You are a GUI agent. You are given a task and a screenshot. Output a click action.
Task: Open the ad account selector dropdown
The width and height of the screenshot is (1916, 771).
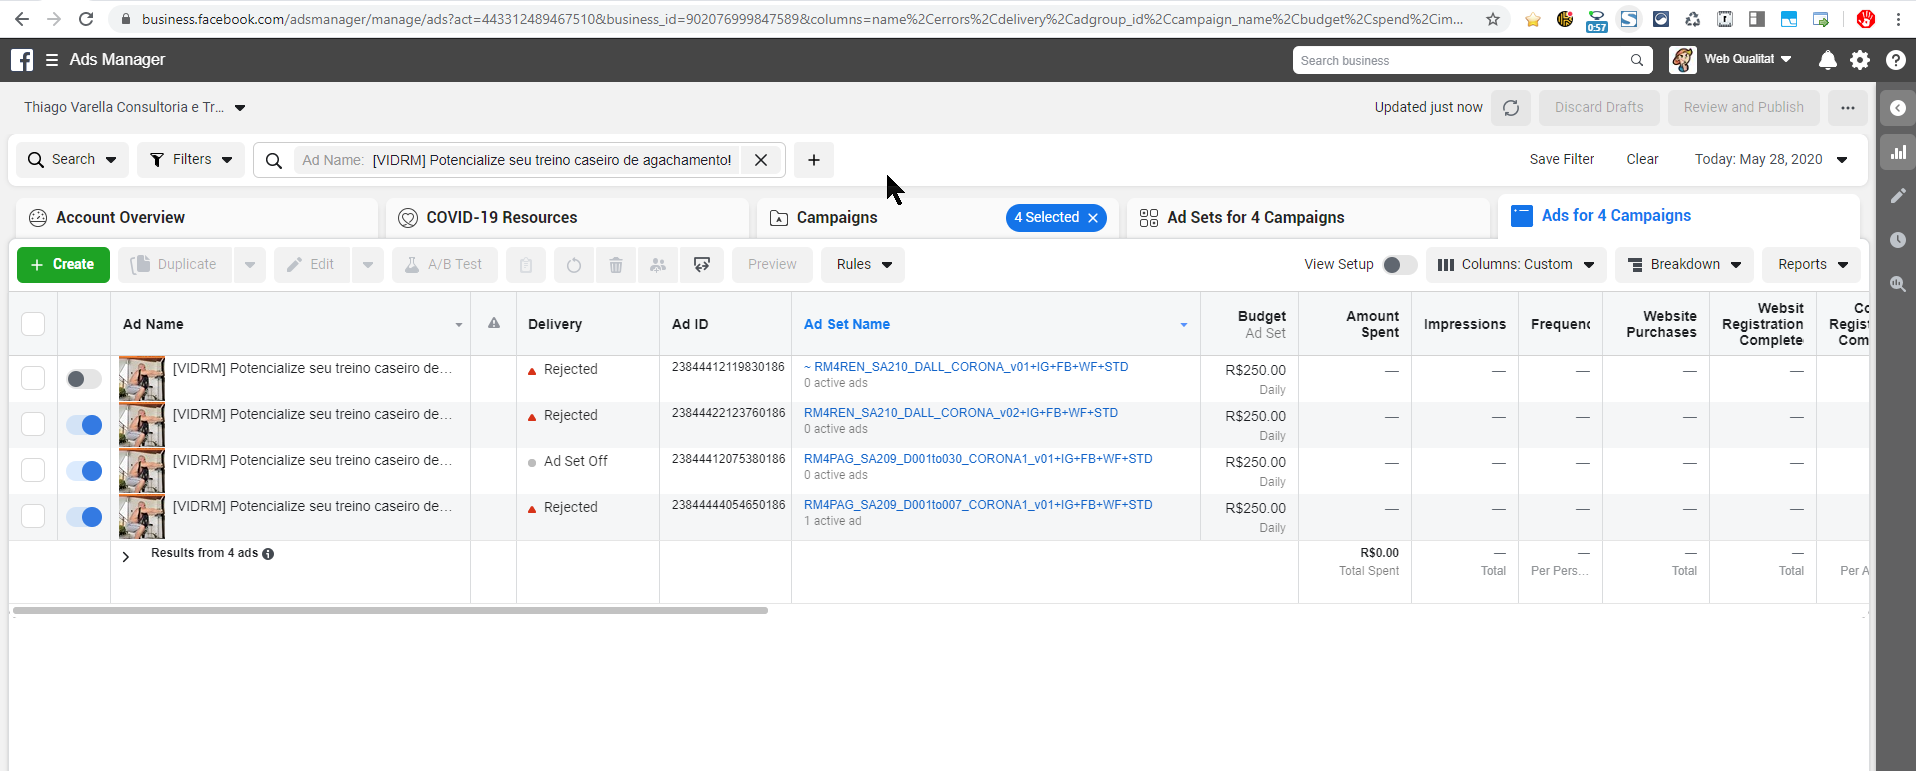(135, 108)
